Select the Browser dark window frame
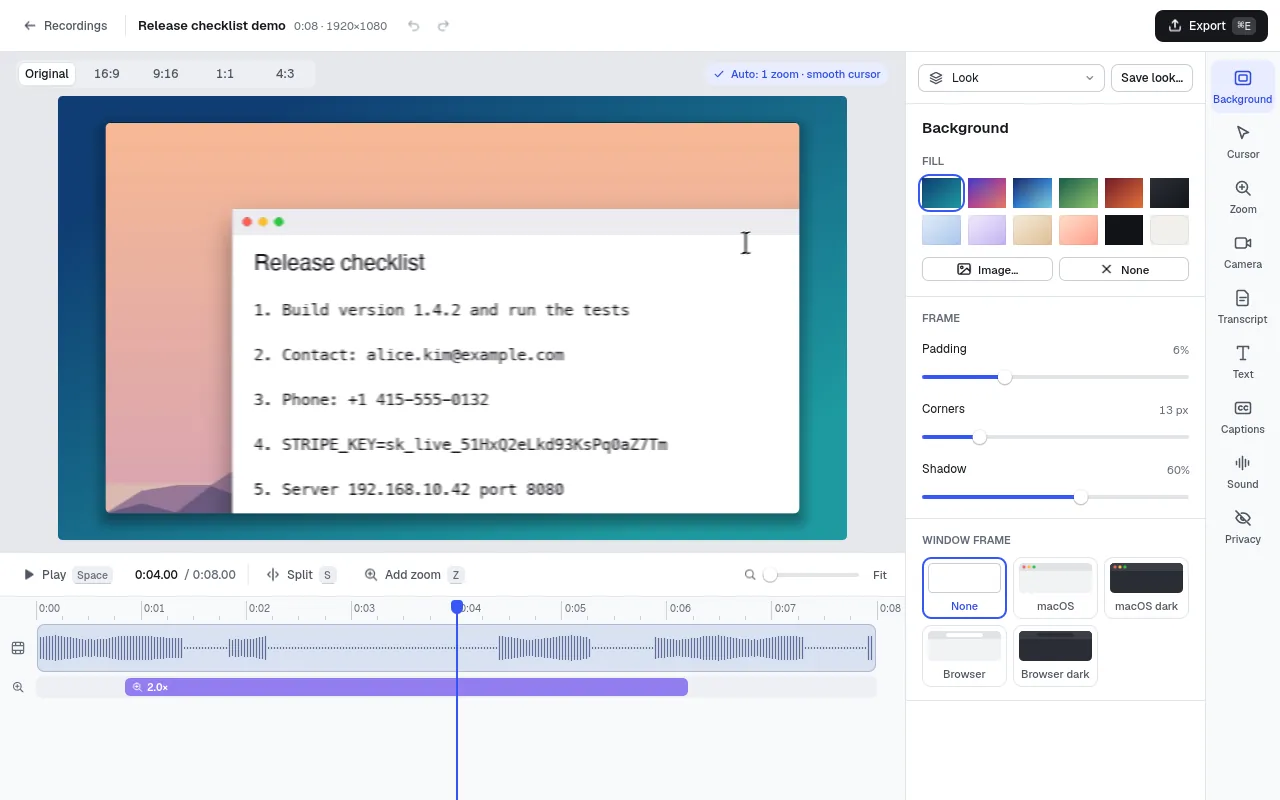The width and height of the screenshot is (1280, 800). coord(1055,656)
